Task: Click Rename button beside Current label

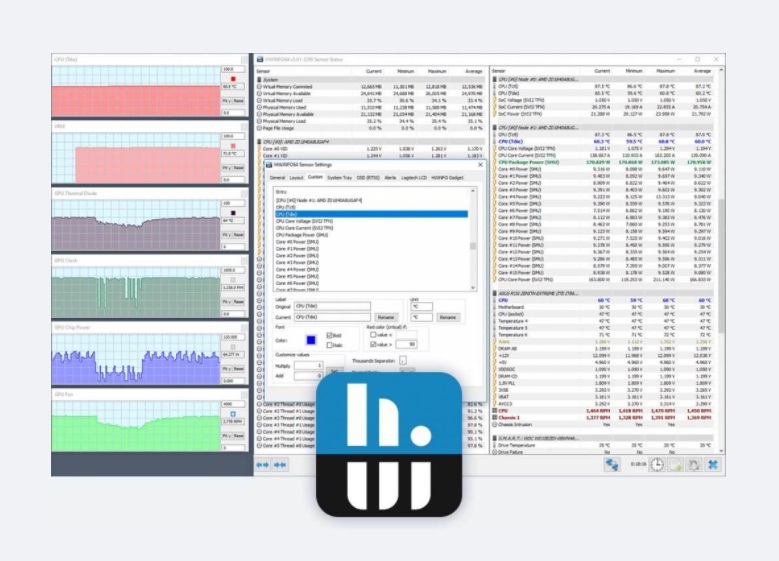Action: point(386,317)
